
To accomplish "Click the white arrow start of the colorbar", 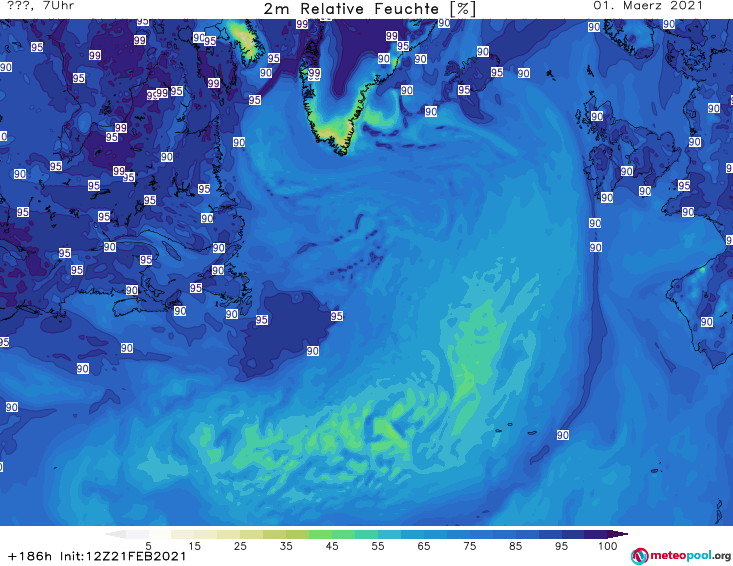I will click(115, 534).
